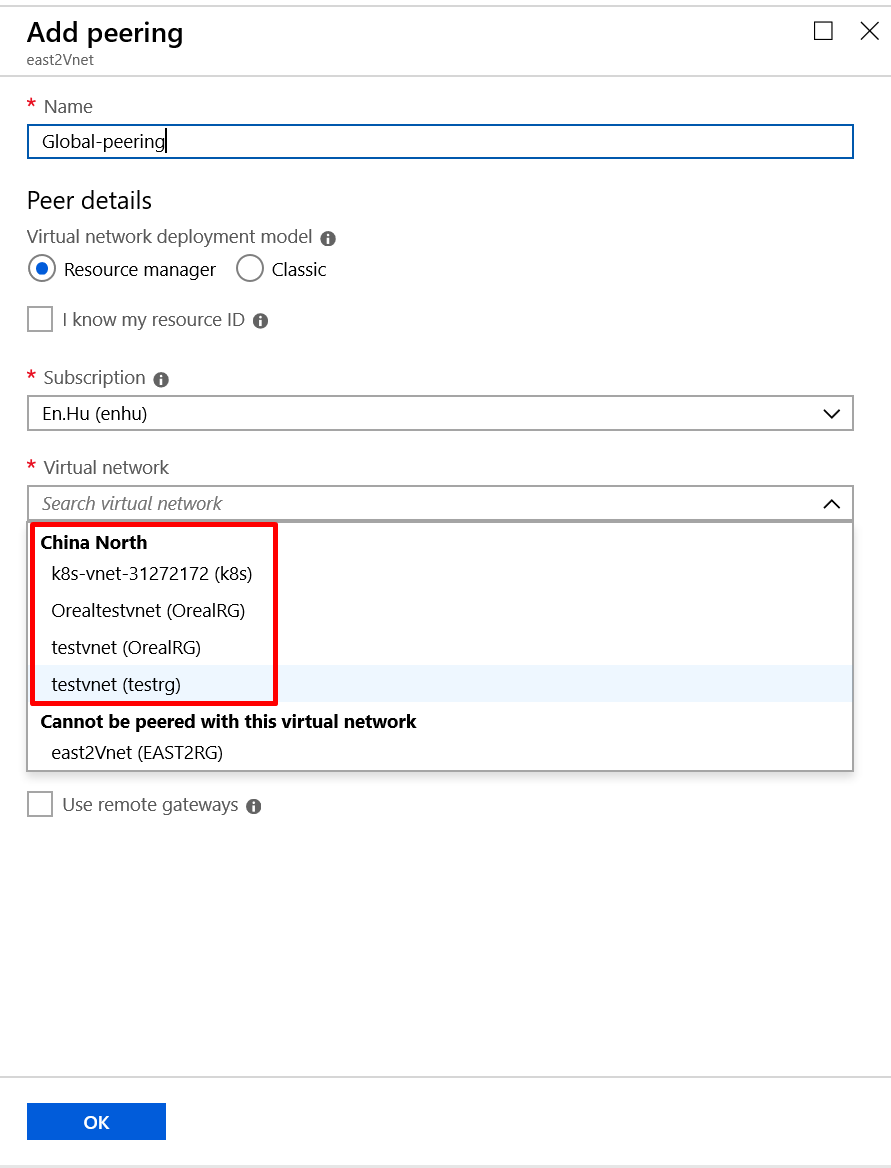Choose k8s-vnet-31272172 (k8s) from list
The height and width of the screenshot is (1168, 891).
point(152,574)
